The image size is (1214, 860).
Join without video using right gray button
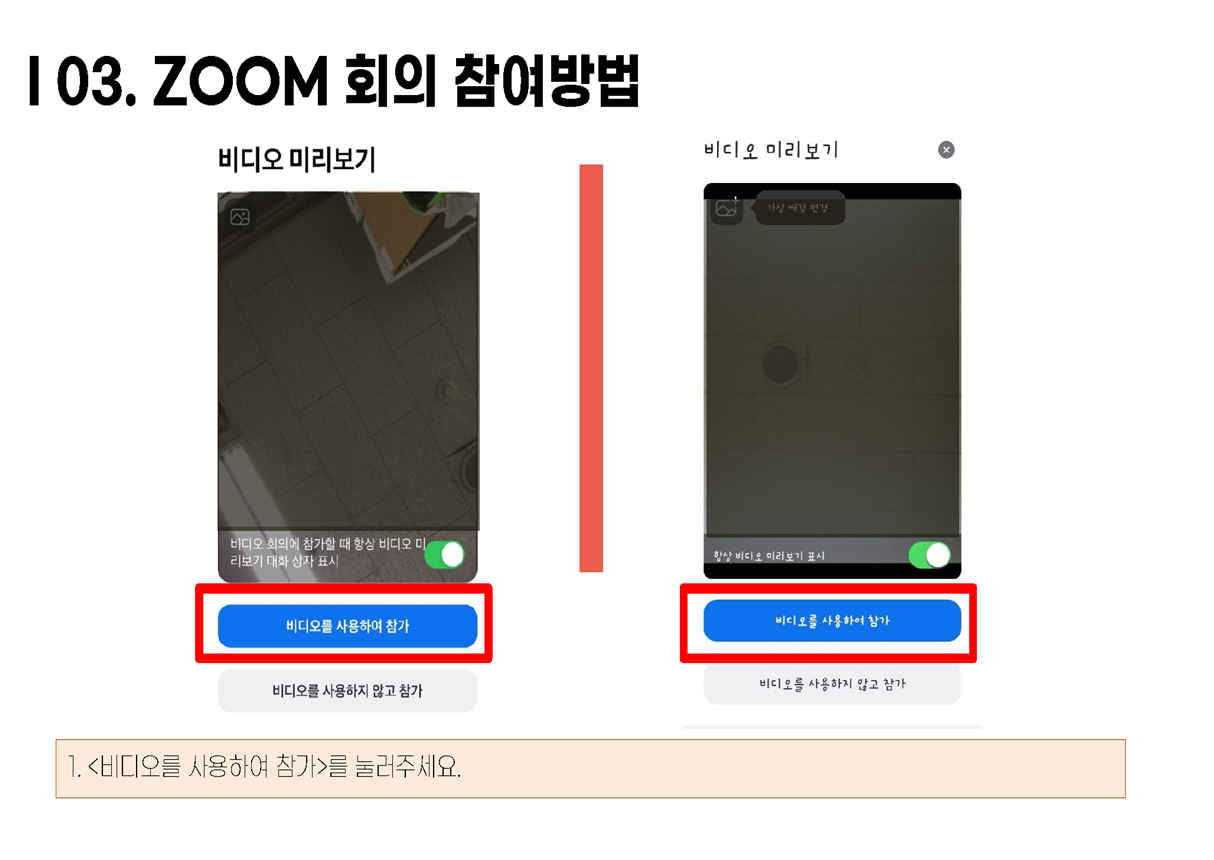(832, 685)
